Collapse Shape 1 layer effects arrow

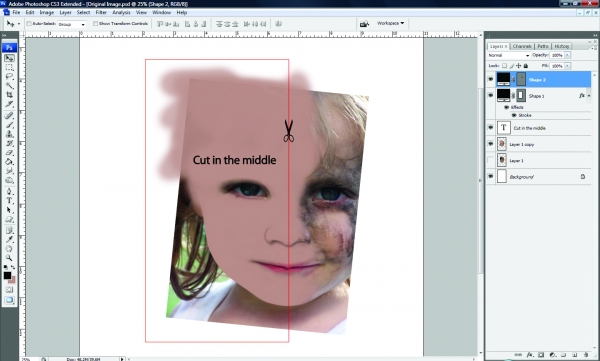tap(589, 96)
